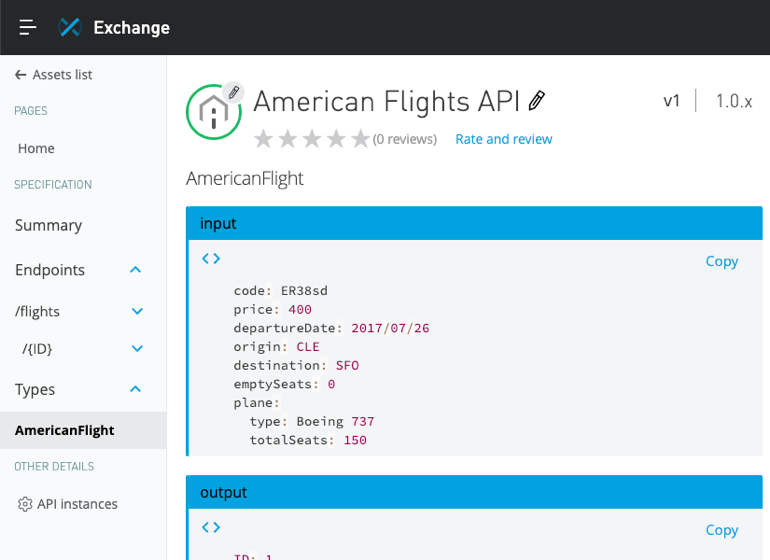The width and height of the screenshot is (770, 560).
Task: Rate the API five stars
Action: pyautogui.click(x=360, y=139)
